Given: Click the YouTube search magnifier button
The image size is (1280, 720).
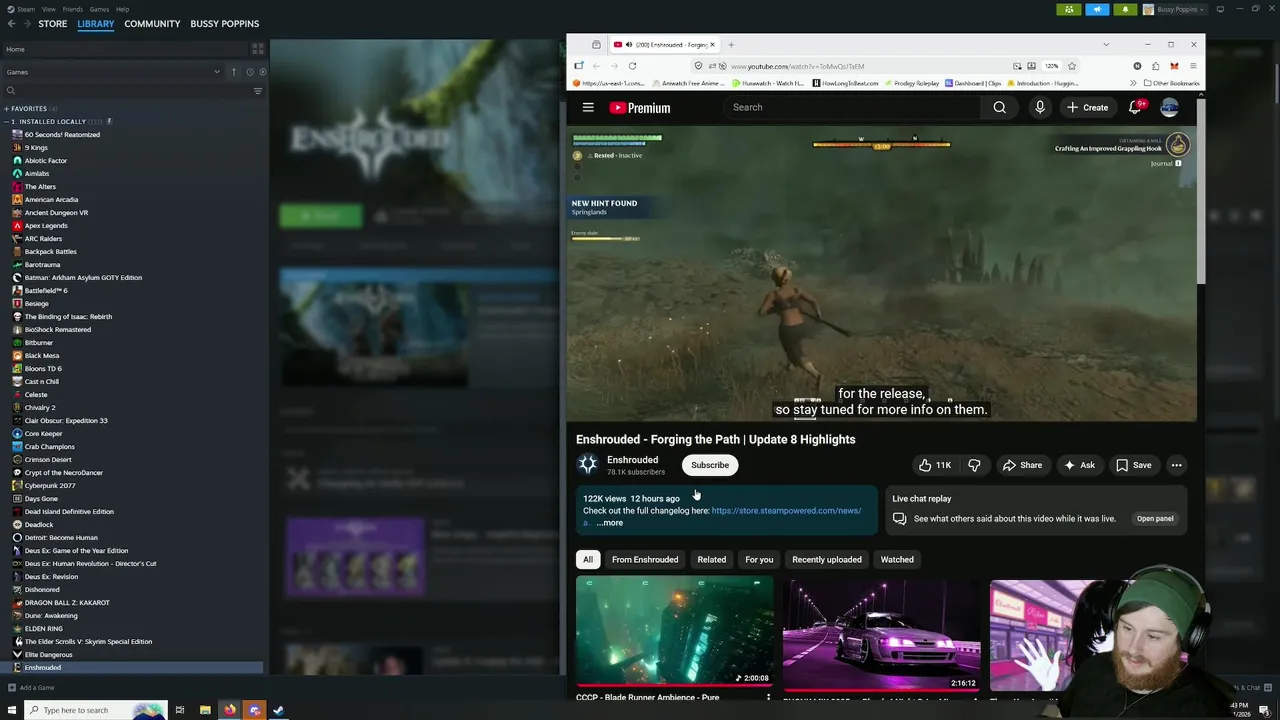Looking at the screenshot, I should pyautogui.click(x=999, y=107).
